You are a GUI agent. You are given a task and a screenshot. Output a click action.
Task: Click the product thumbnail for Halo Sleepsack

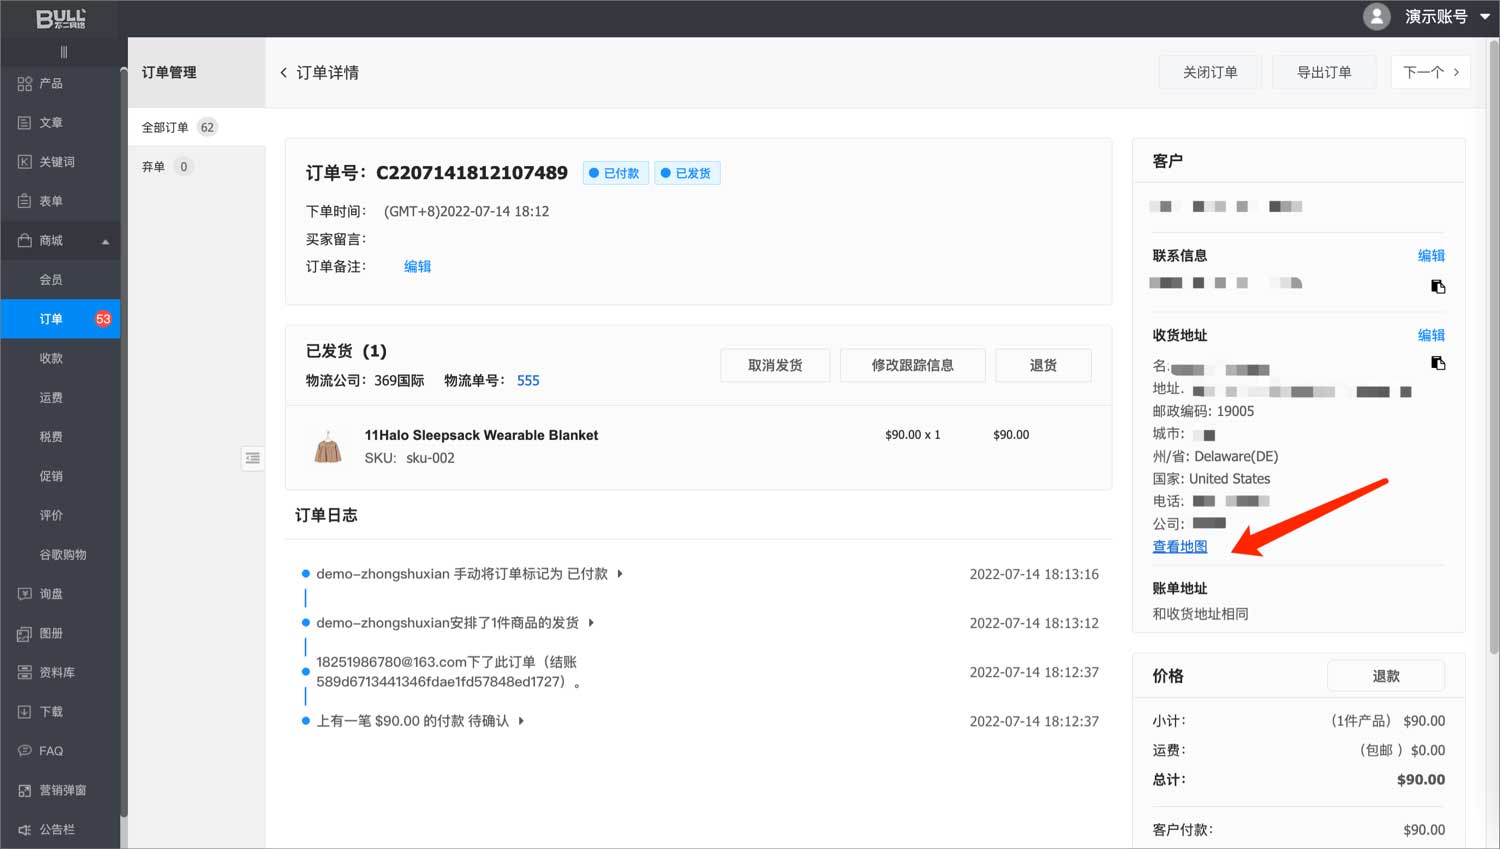pyautogui.click(x=328, y=447)
